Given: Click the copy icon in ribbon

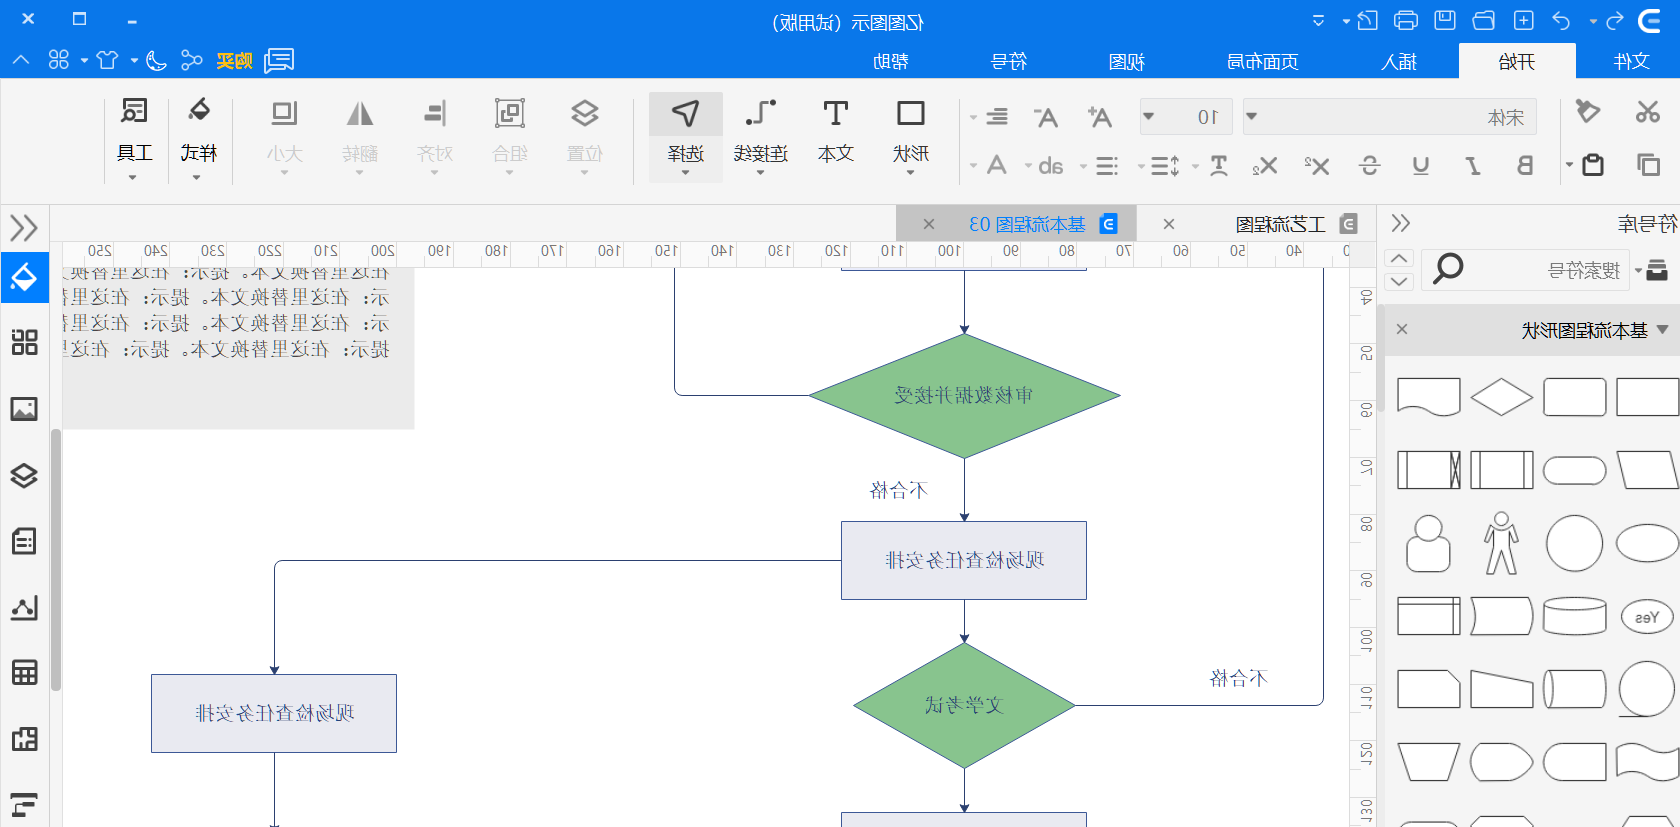Looking at the screenshot, I should [1648, 164].
